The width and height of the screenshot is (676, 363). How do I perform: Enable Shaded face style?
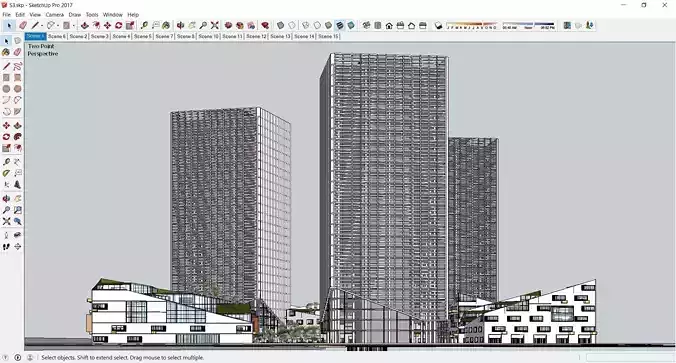[x=328, y=25]
